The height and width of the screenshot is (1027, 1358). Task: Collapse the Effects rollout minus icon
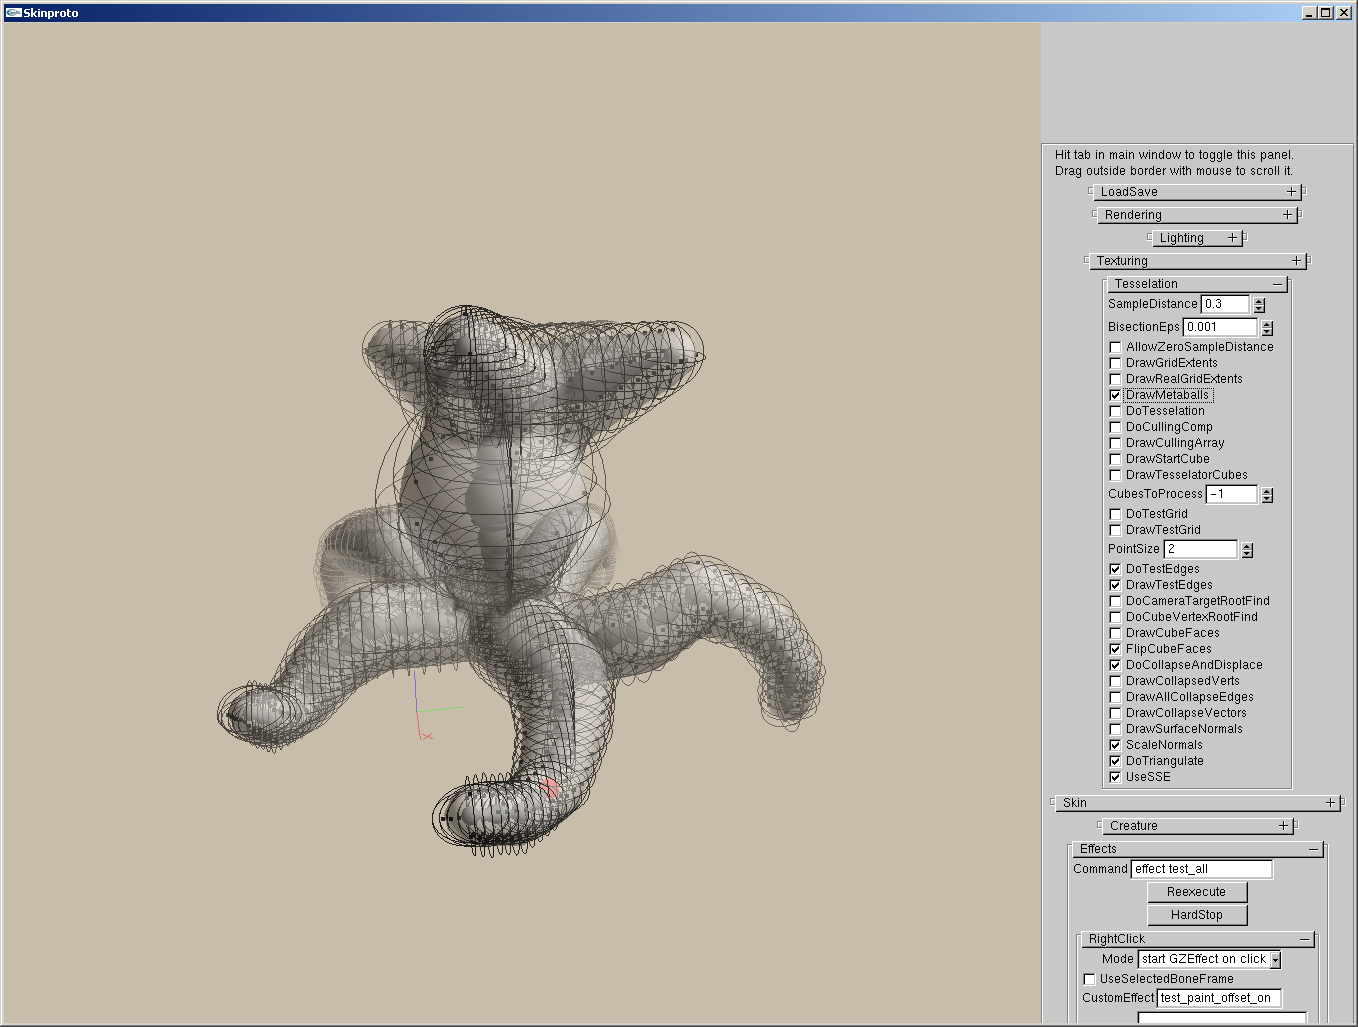pos(1313,849)
